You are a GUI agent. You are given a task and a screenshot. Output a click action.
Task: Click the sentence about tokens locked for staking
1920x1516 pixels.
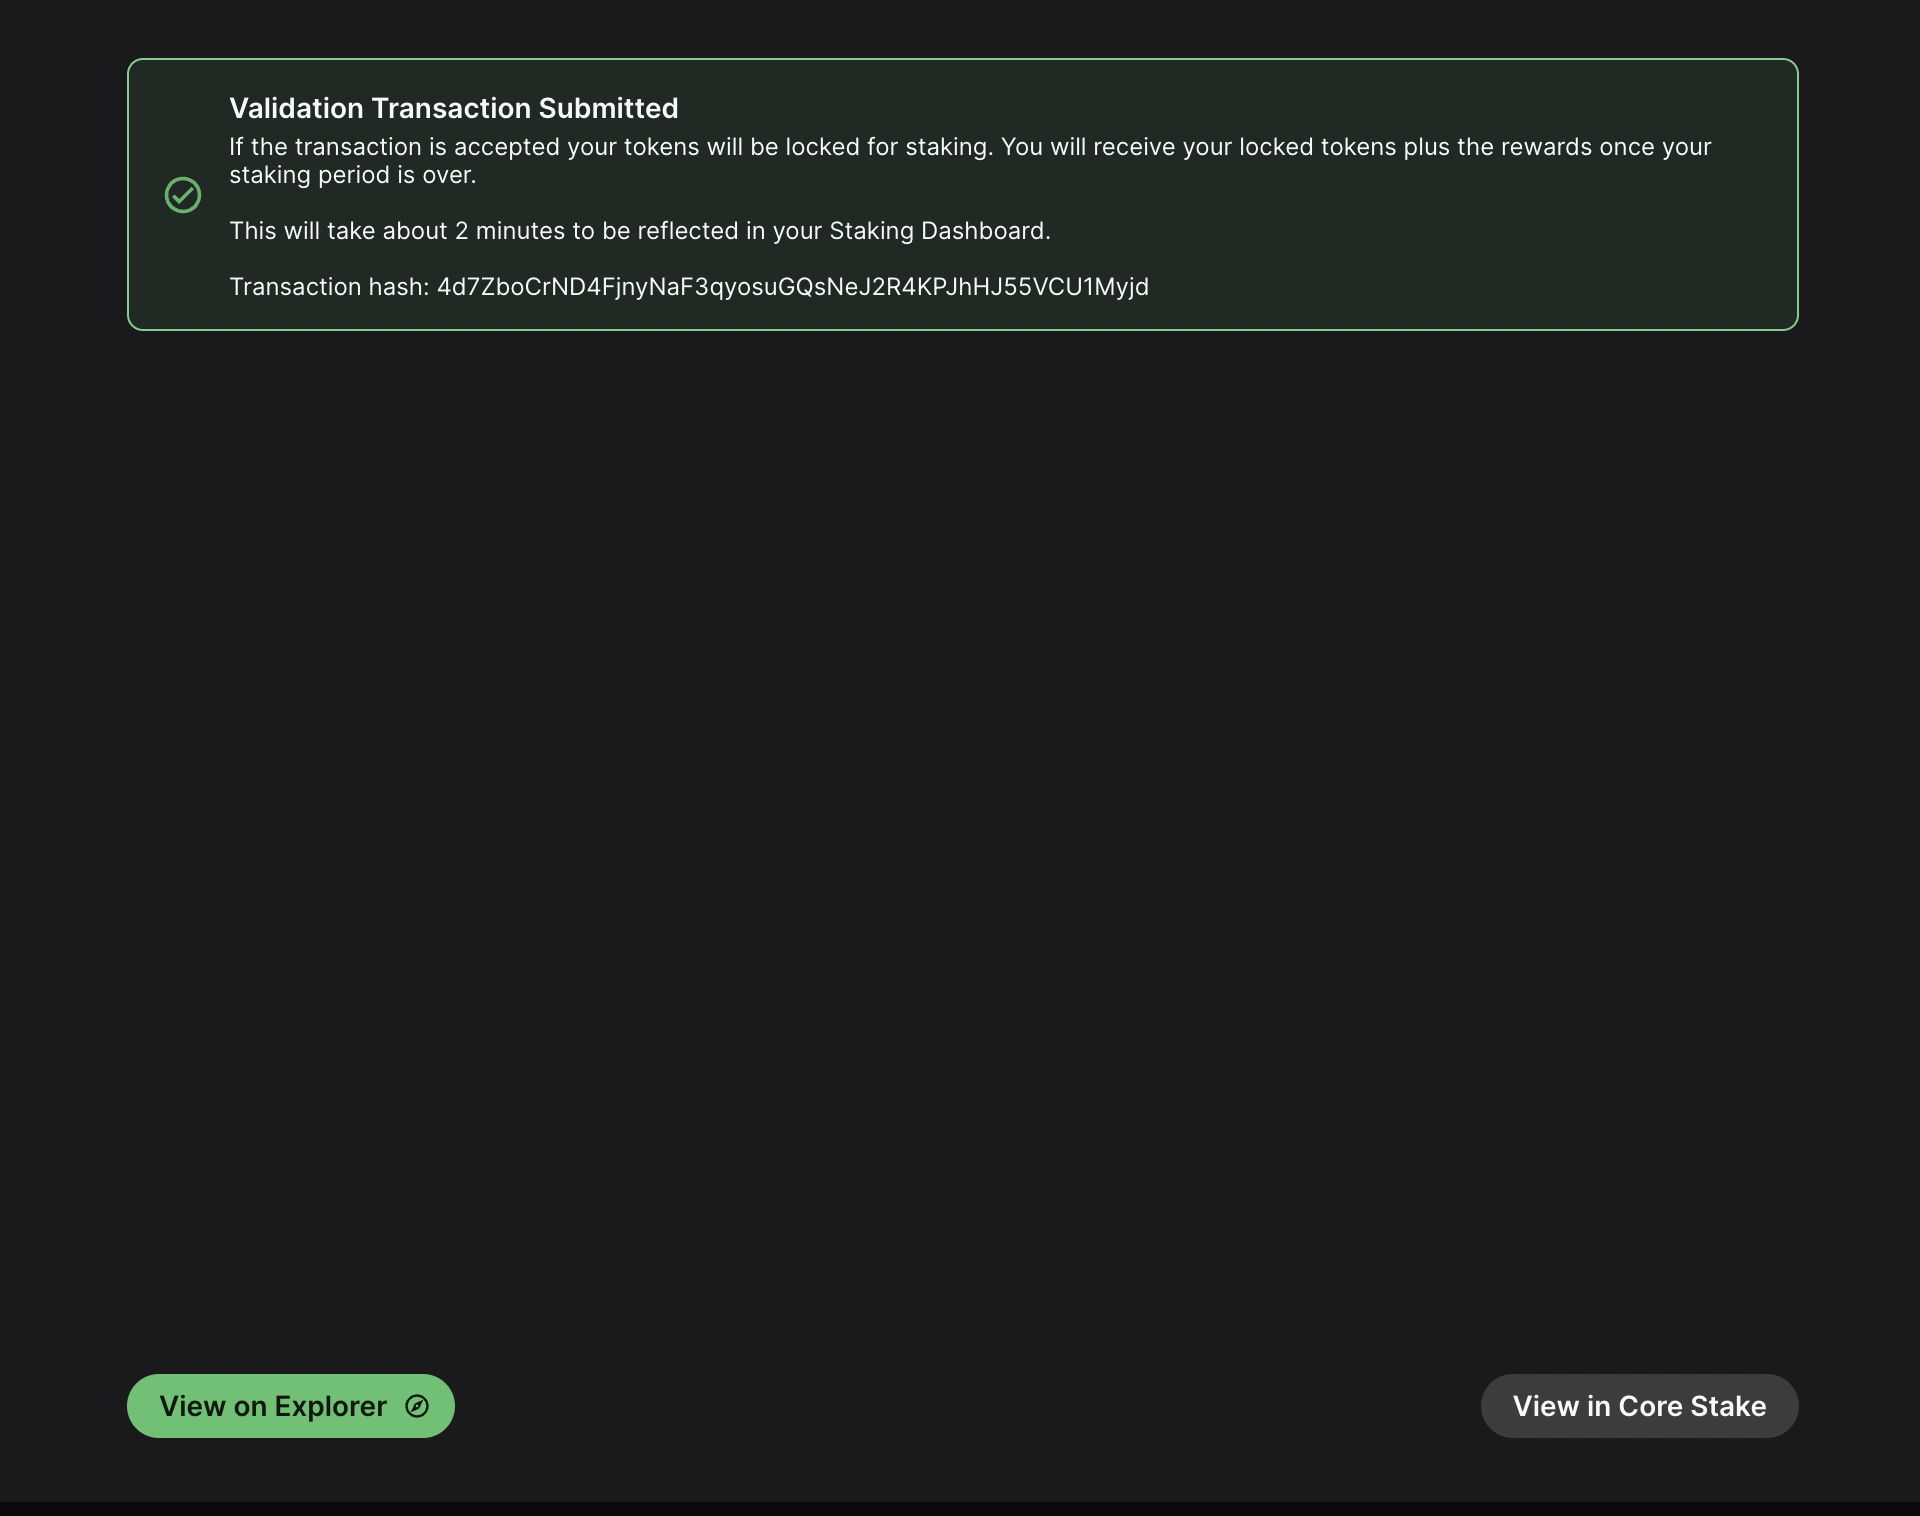pyautogui.click(x=610, y=147)
